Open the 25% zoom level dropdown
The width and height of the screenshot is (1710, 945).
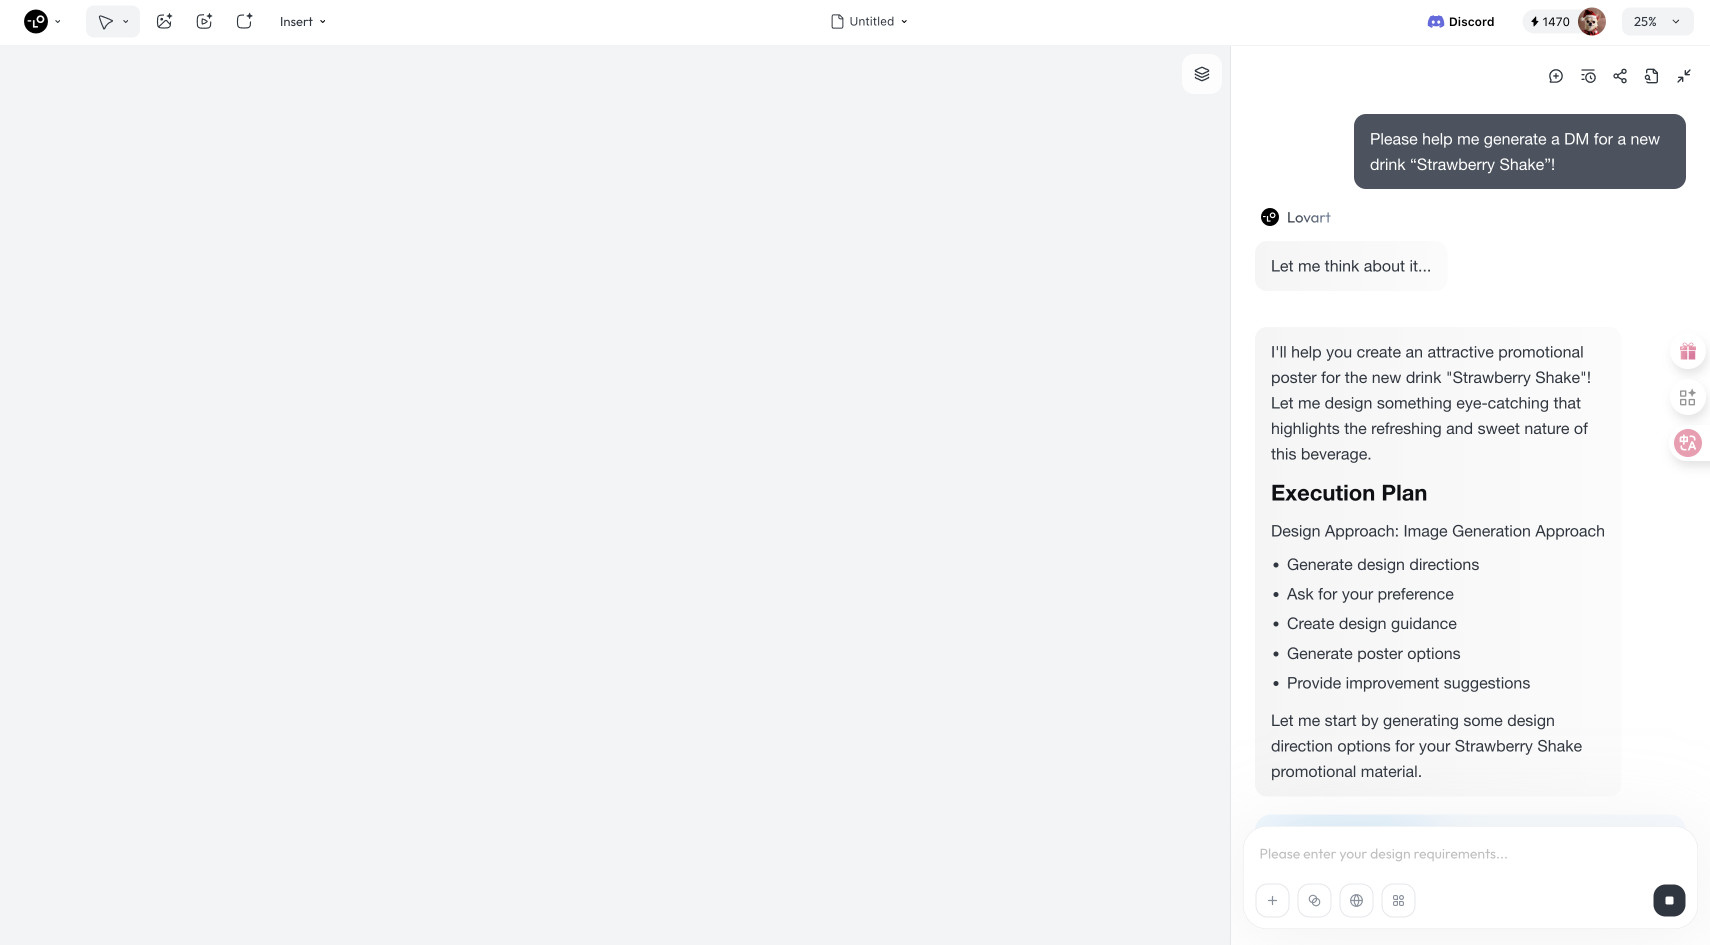(1657, 22)
